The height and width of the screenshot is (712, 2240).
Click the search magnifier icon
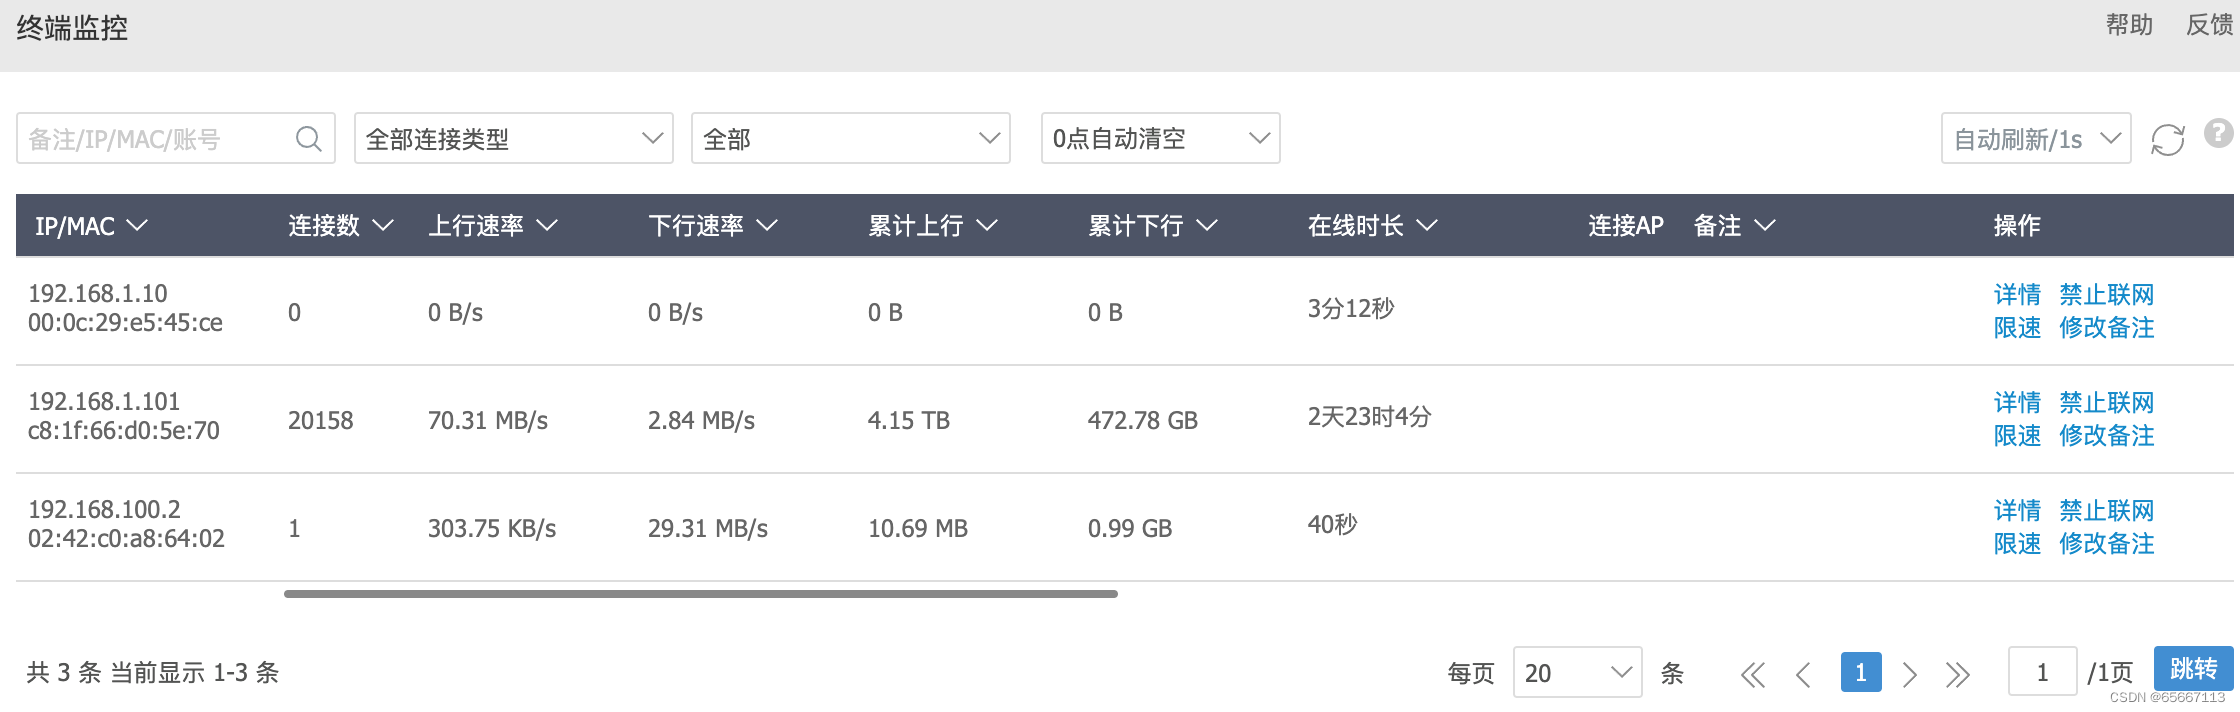[x=309, y=139]
